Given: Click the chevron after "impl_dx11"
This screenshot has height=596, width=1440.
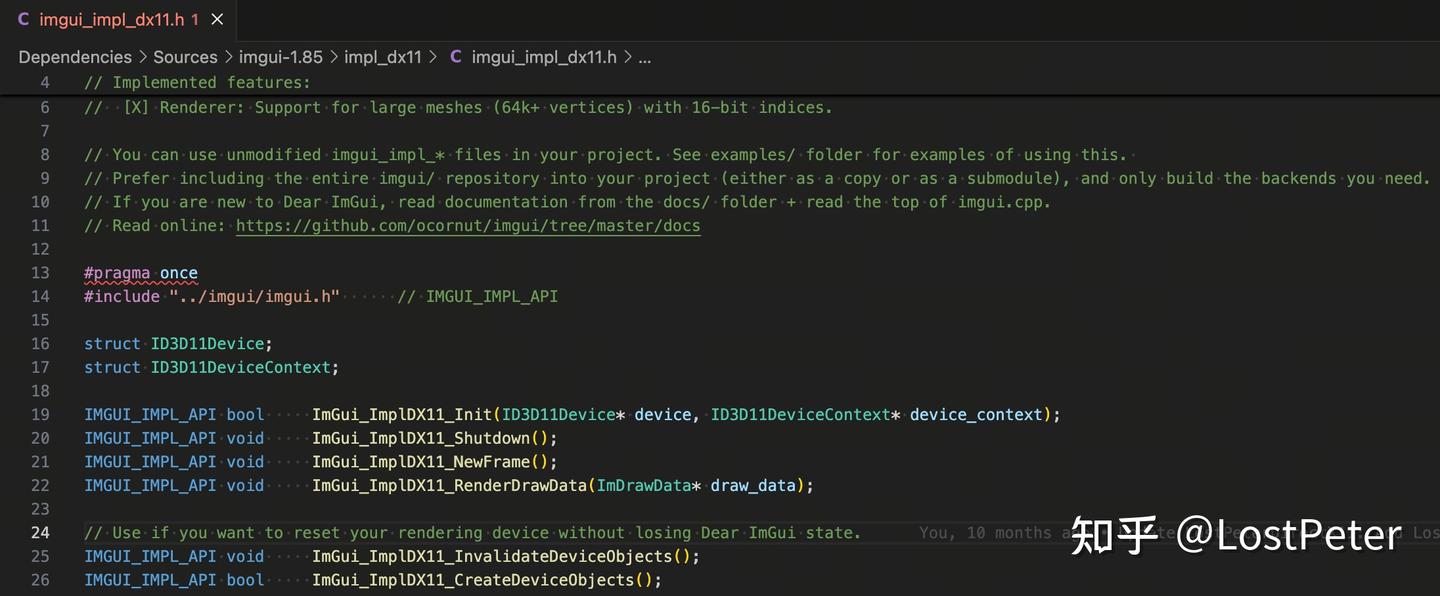Looking at the screenshot, I should tap(432, 57).
